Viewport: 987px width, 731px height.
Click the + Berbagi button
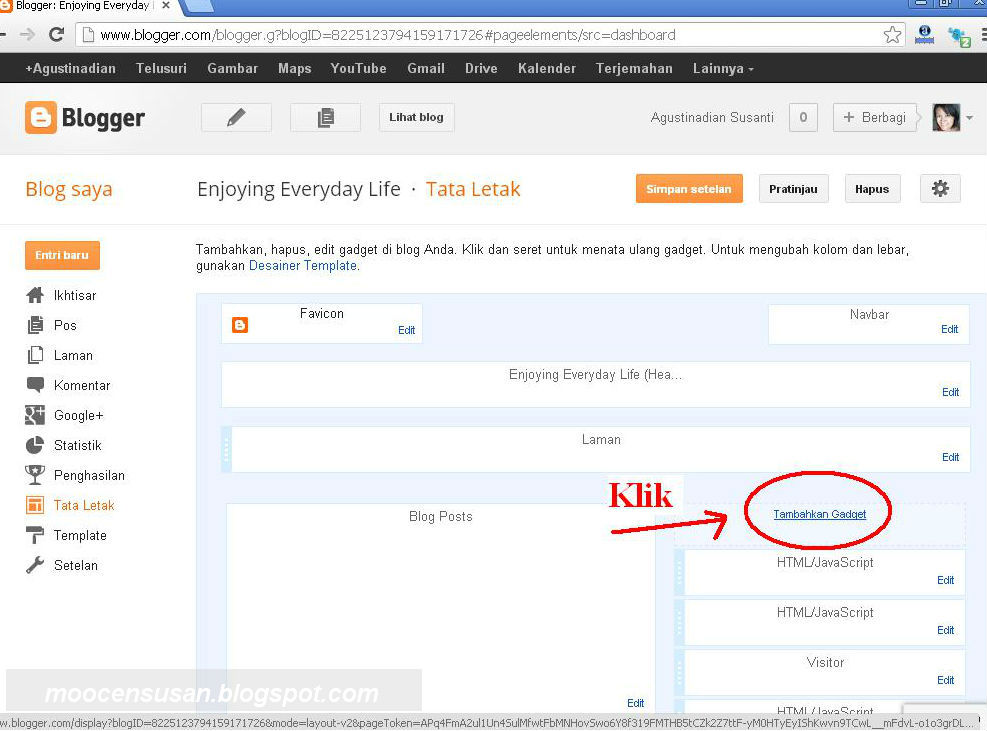[x=875, y=117]
